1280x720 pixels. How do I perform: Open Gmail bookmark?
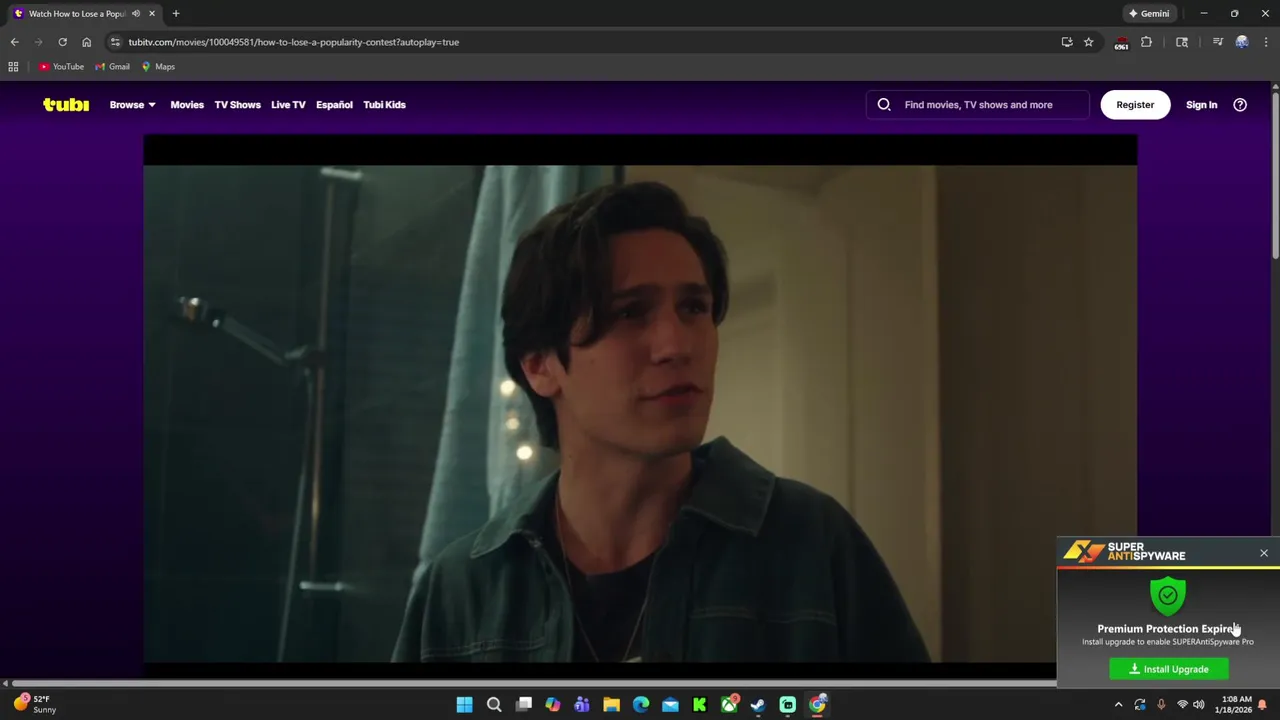coord(113,67)
